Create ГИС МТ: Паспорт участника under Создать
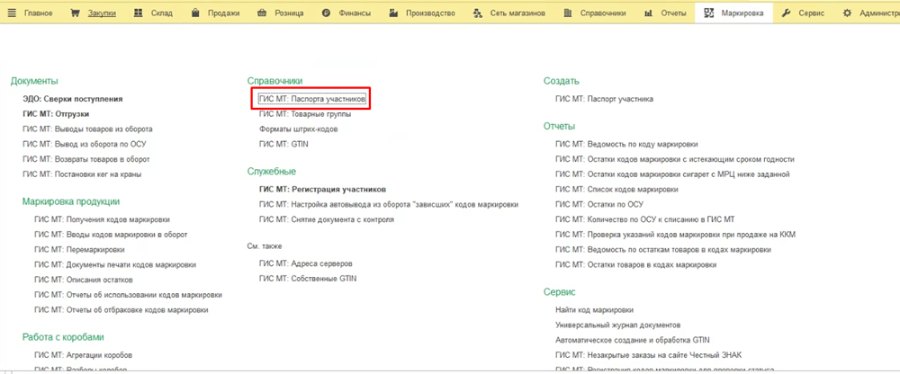The height and width of the screenshot is (374, 900). pos(604,99)
